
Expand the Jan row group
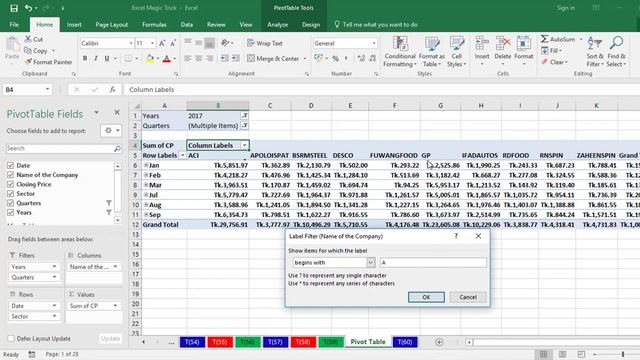(146, 165)
